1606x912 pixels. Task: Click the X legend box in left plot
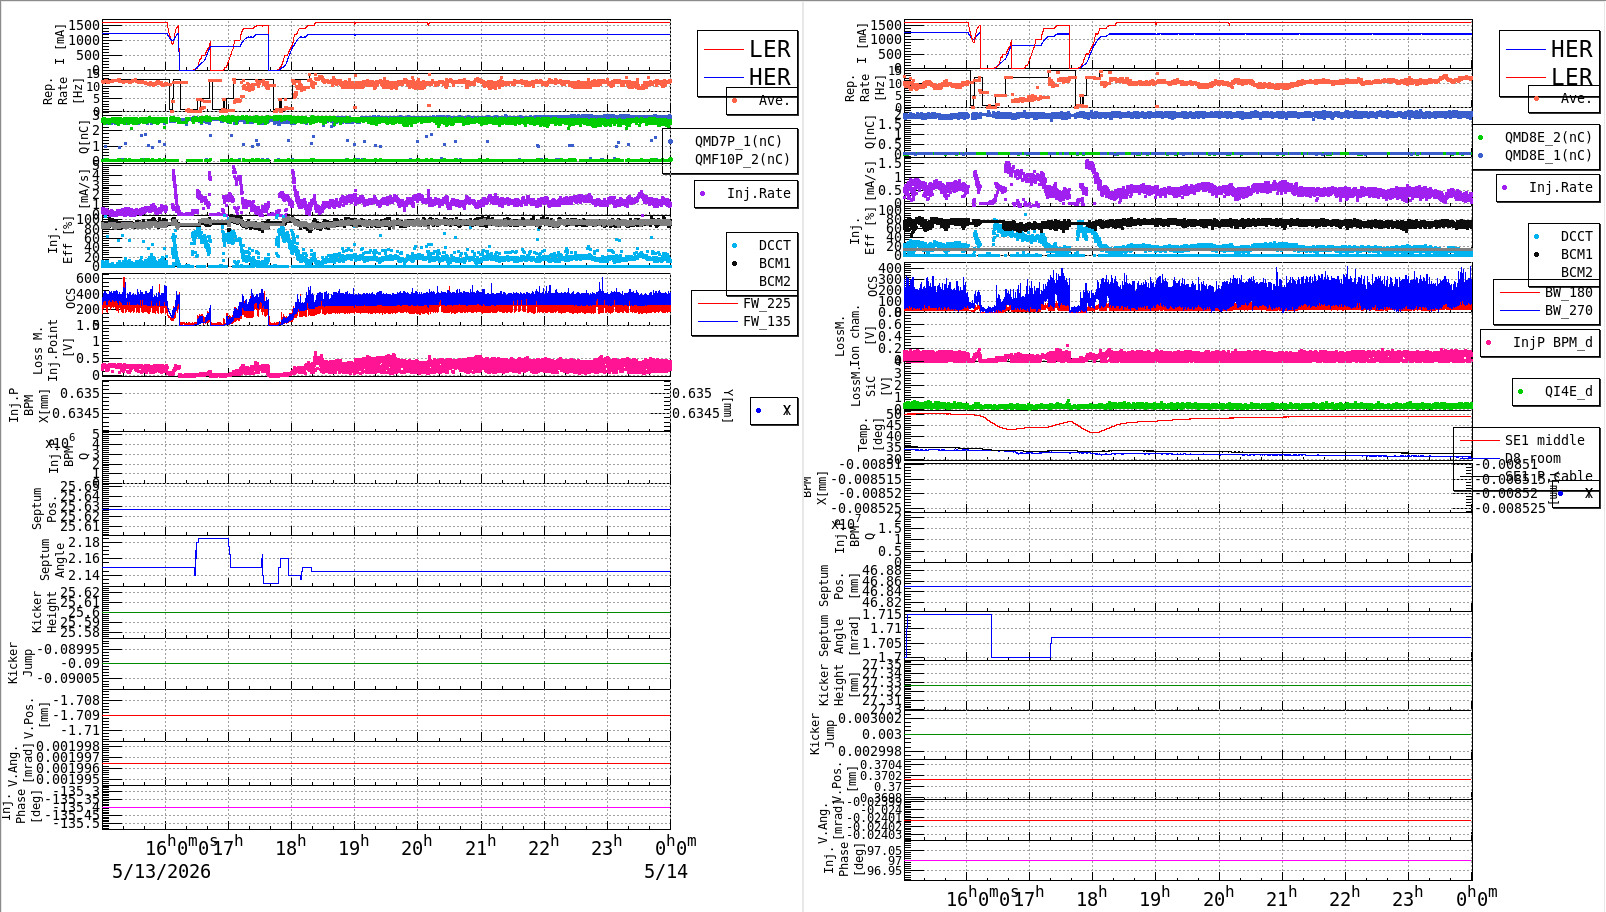point(775,410)
